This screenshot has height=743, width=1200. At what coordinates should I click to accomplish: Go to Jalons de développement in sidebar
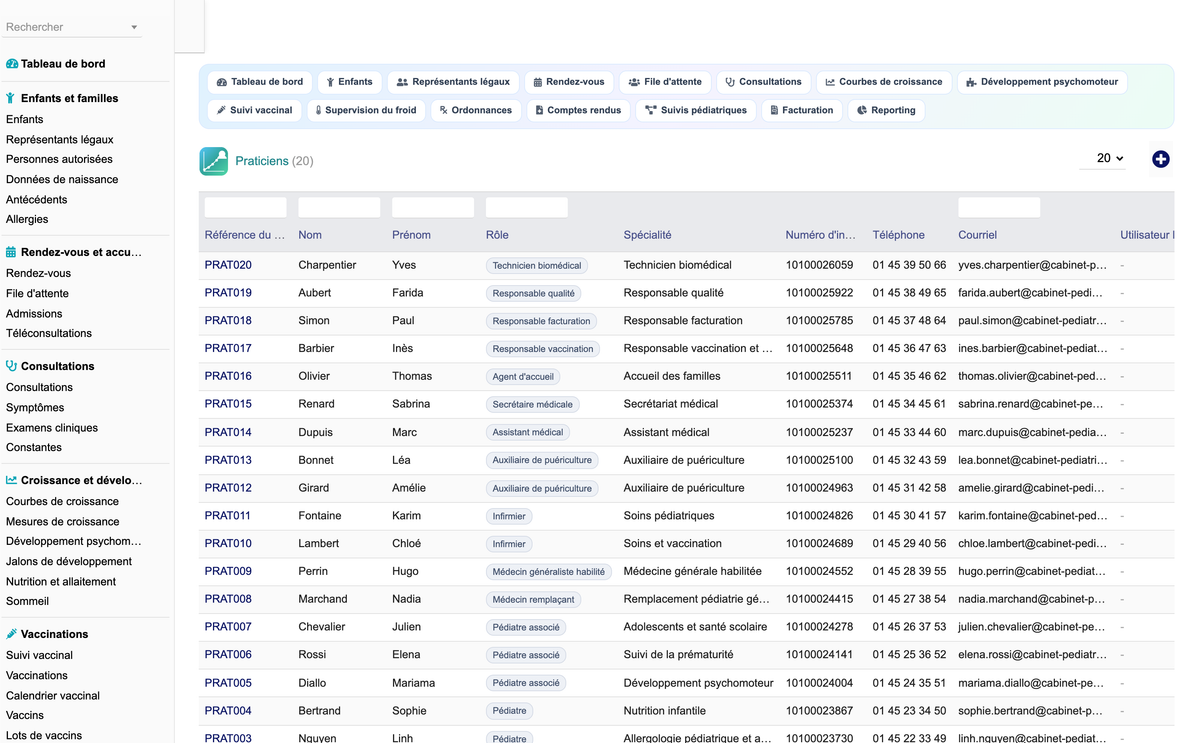pos(69,562)
